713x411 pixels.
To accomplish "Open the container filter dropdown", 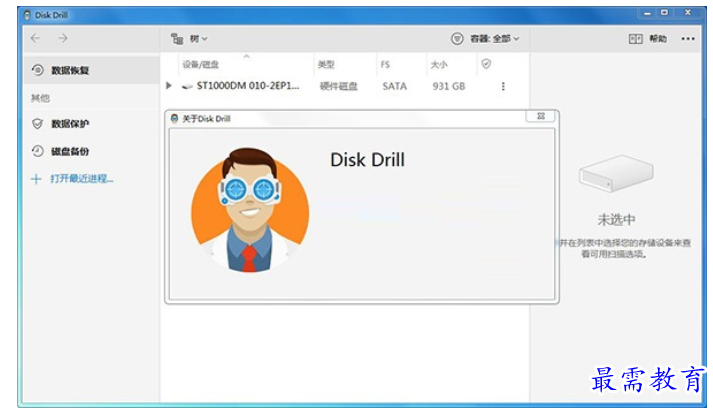I will click(494, 39).
